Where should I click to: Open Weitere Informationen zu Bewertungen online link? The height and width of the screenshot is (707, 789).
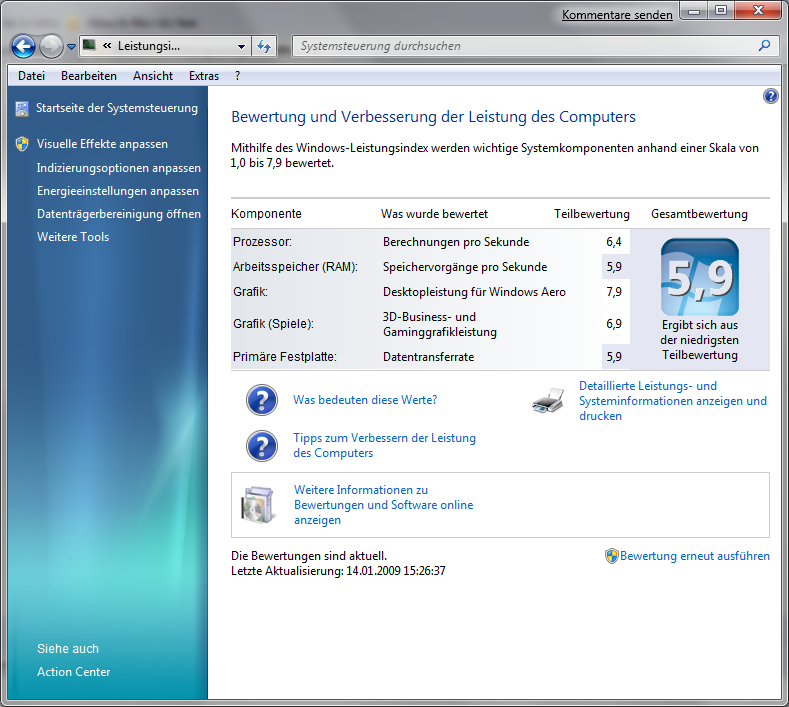pyautogui.click(x=383, y=505)
